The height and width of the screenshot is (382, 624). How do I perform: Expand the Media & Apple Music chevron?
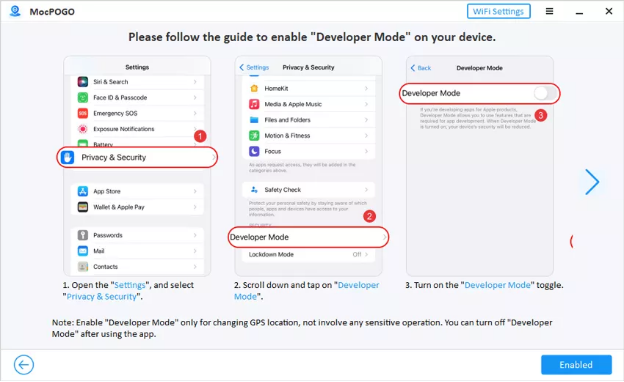point(366,104)
